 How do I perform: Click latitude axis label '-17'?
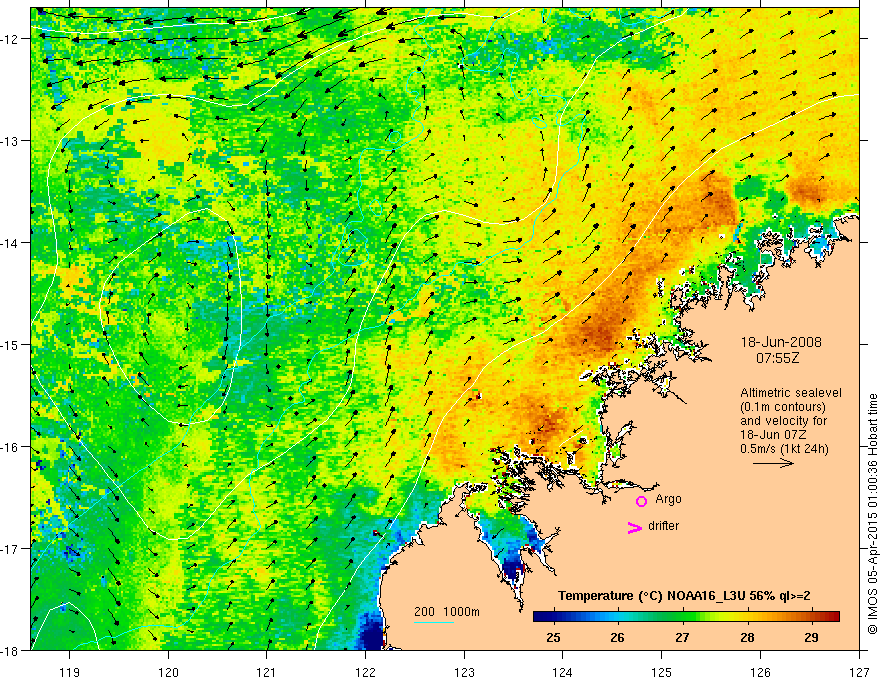click(x=10, y=549)
